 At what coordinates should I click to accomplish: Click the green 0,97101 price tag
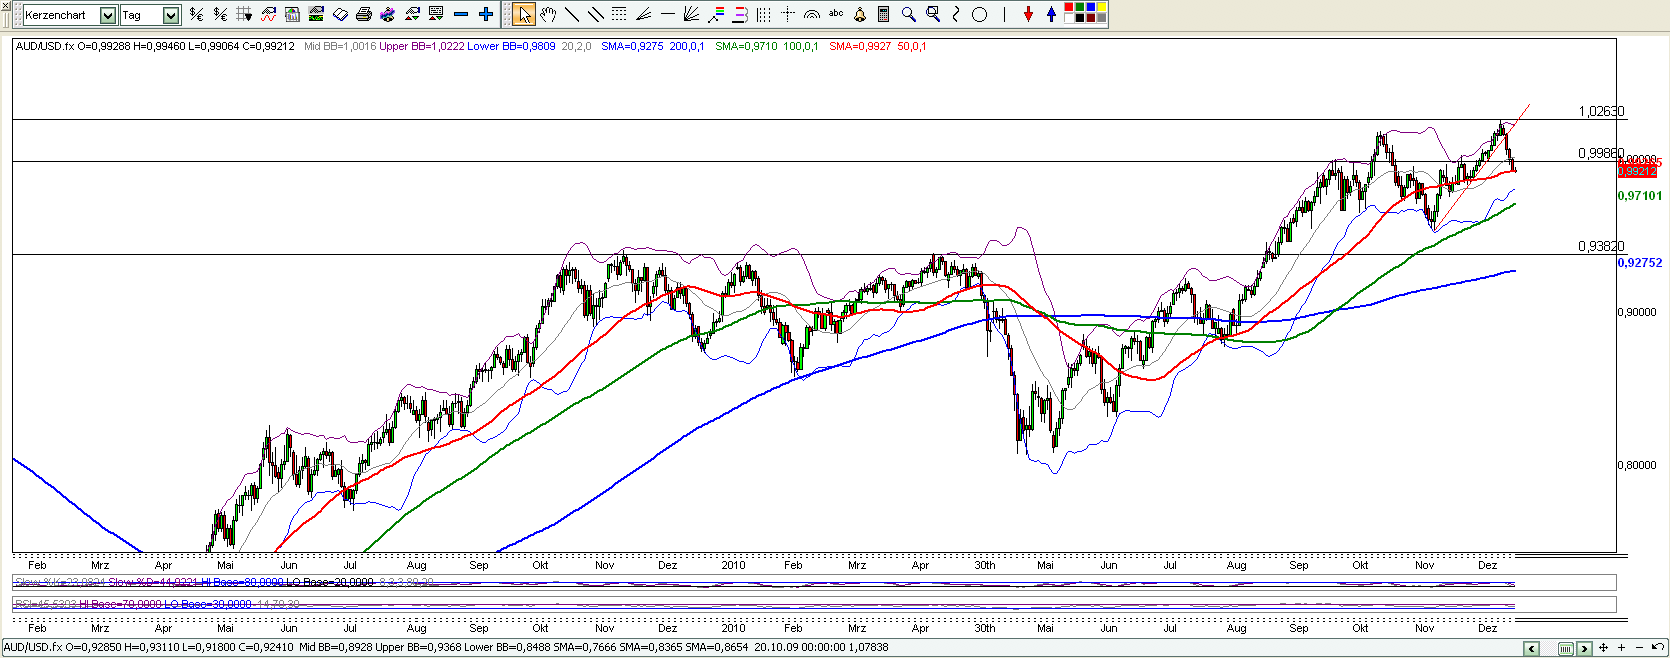click(1640, 196)
